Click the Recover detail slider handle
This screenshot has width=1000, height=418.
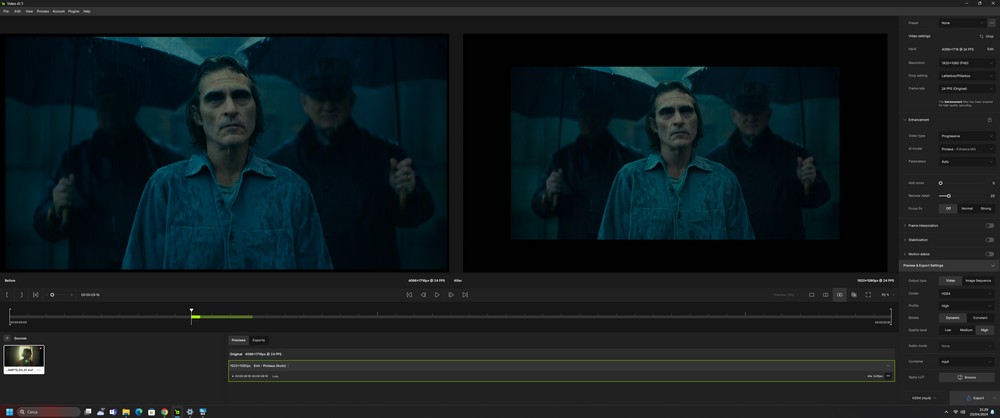click(948, 196)
